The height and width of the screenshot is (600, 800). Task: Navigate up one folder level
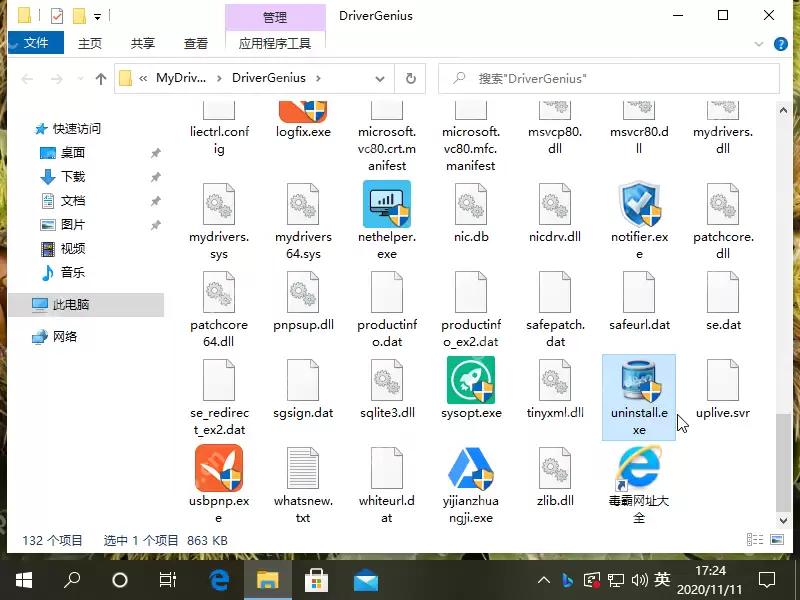[101, 77]
